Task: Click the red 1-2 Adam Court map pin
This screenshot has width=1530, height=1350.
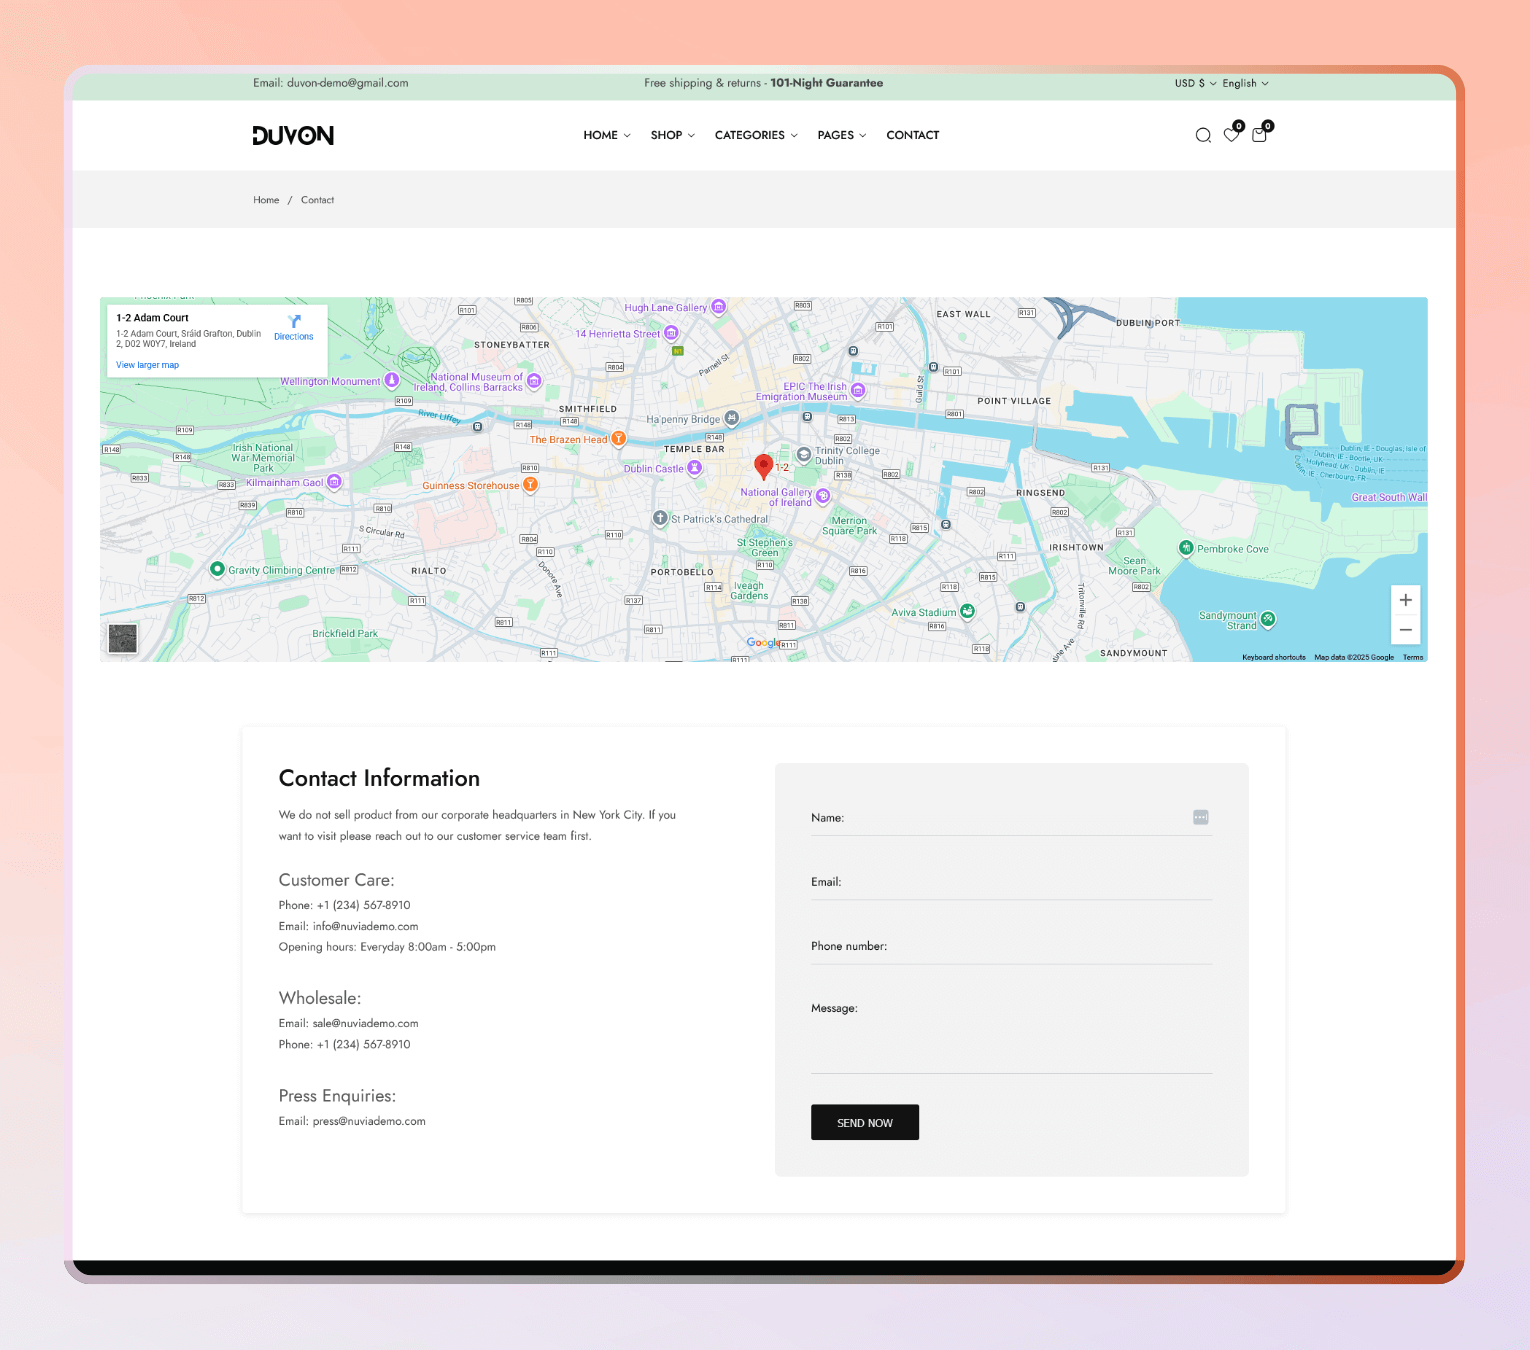Action: pos(763,466)
